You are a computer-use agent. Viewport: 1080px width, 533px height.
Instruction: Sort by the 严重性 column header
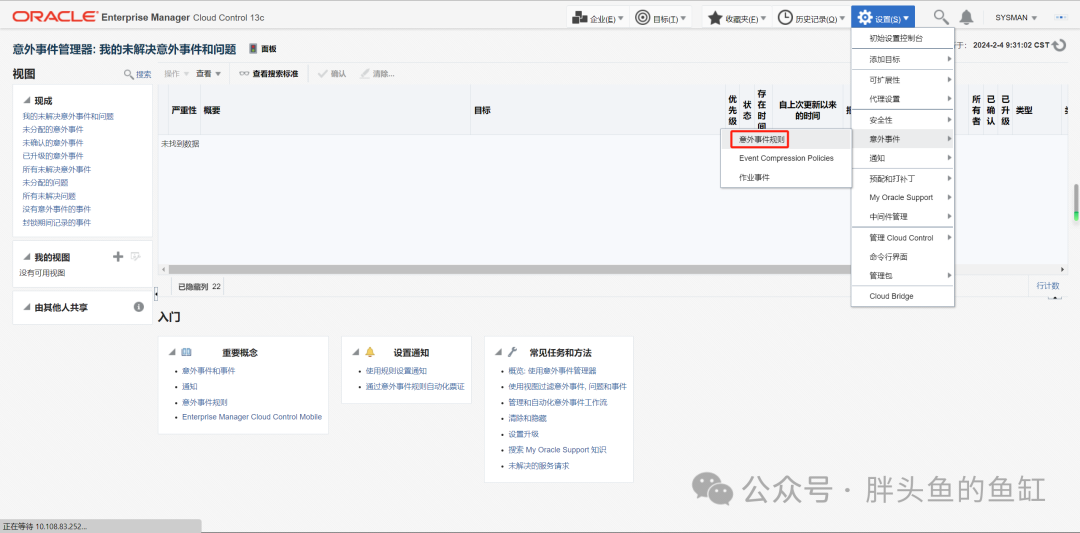(184, 110)
